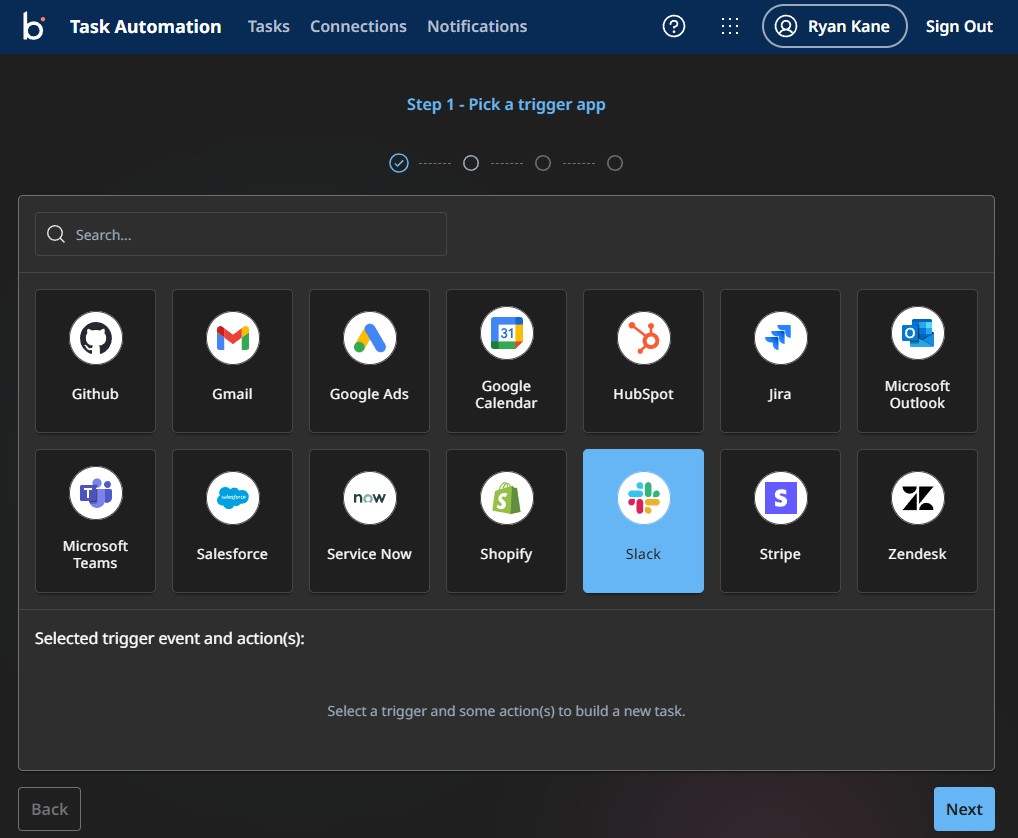The height and width of the screenshot is (838, 1018).
Task: Select the Google Calendar app
Action: pyautogui.click(x=506, y=360)
